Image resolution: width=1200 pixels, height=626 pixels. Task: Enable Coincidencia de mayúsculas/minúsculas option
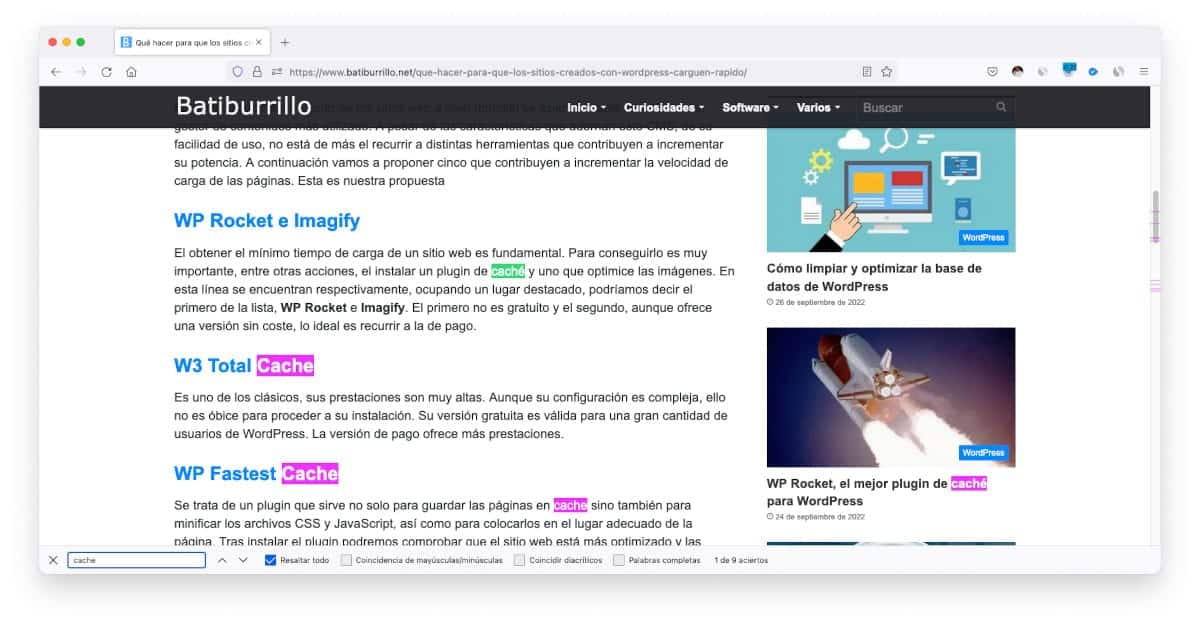pyautogui.click(x=346, y=560)
